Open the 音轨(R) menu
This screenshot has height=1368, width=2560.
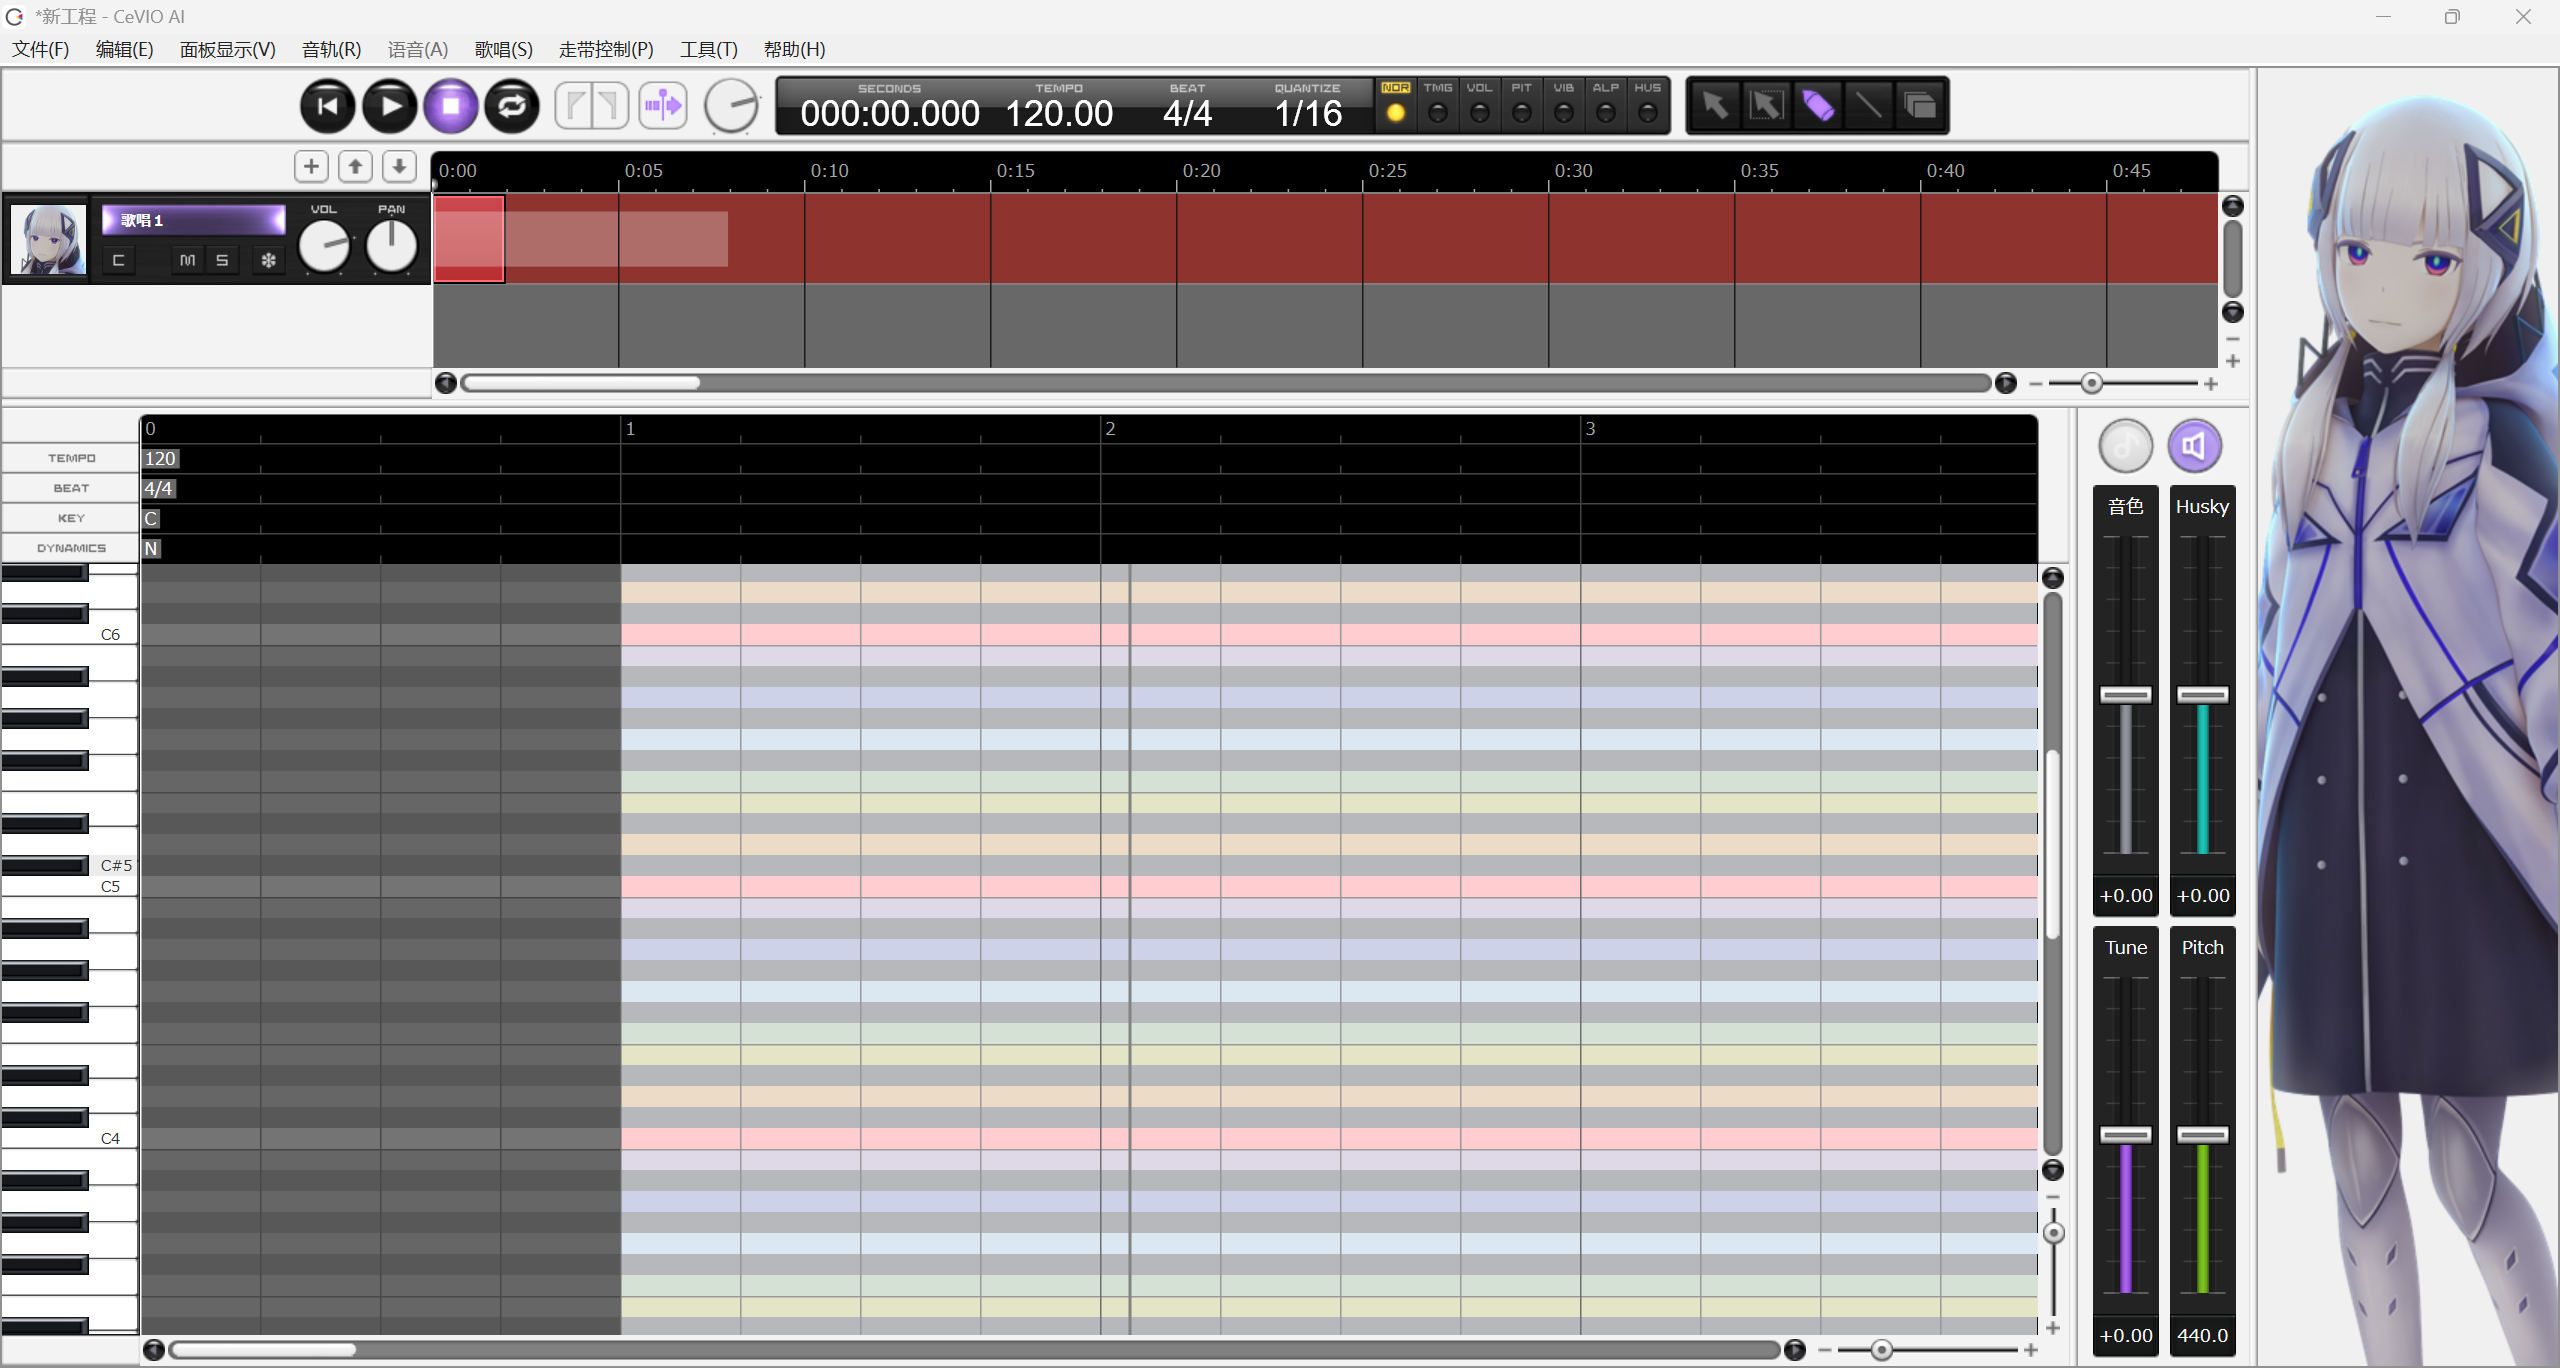(x=331, y=49)
